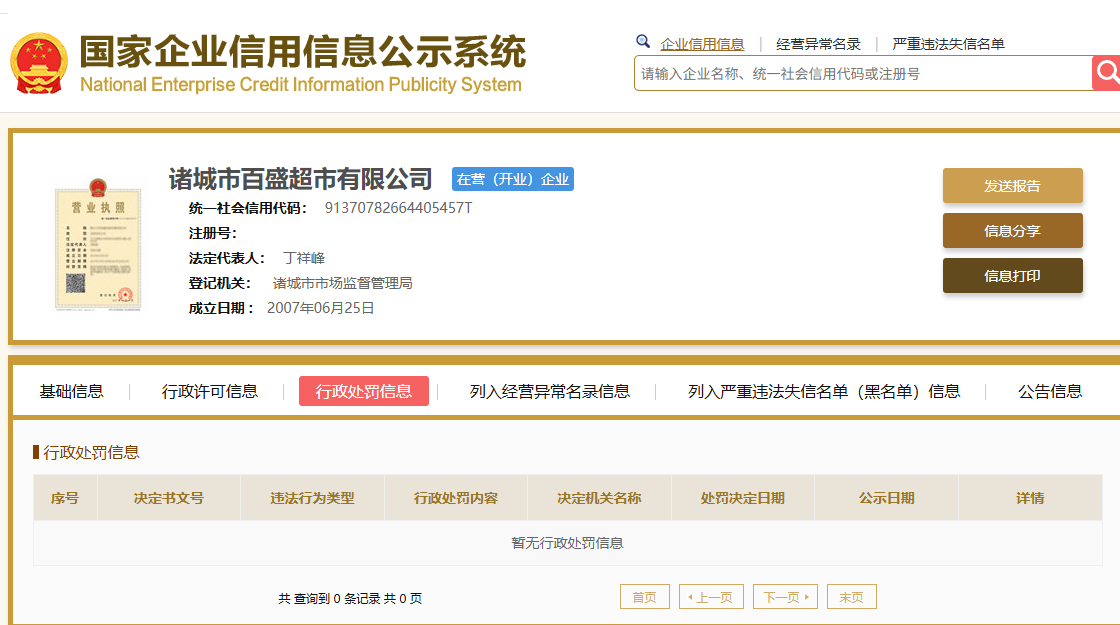Jump to 末页 in pagination
Image resolution: width=1120 pixels, height=625 pixels.
pos(851,597)
